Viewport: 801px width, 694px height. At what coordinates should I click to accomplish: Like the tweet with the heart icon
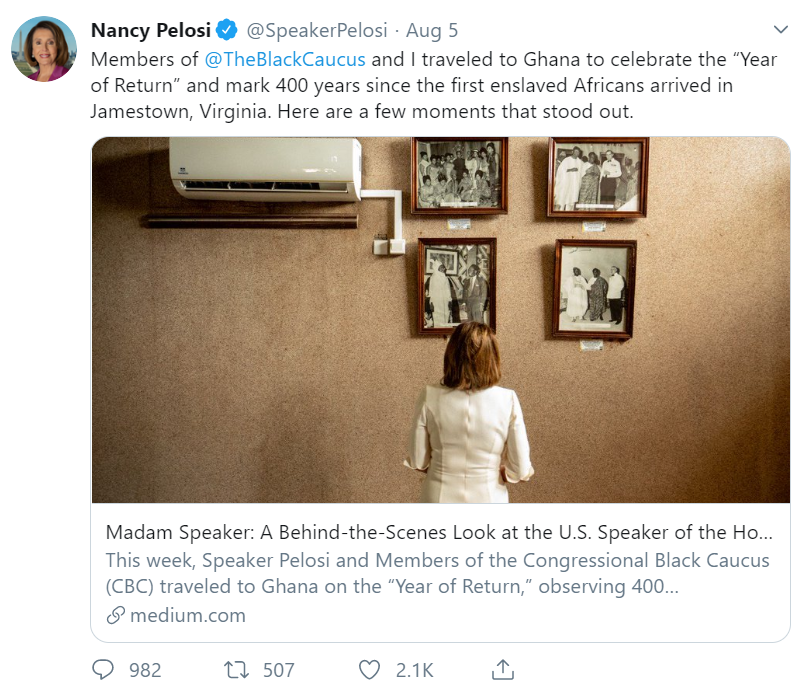click(370, 669)
